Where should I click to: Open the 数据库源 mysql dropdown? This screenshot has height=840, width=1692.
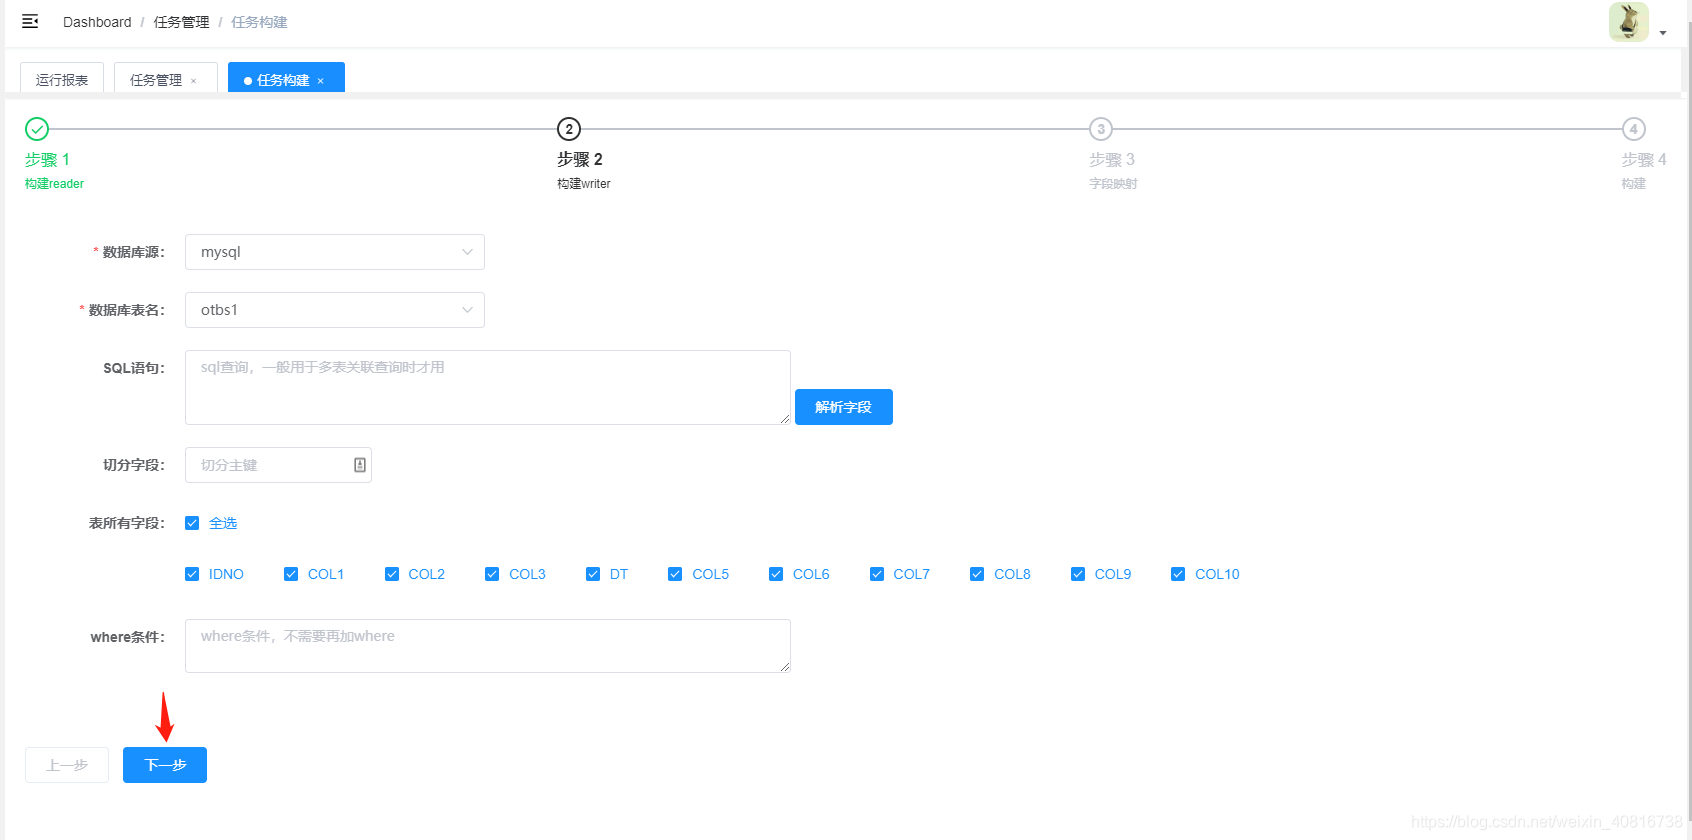pyautogui.click(x=335, y=252)
